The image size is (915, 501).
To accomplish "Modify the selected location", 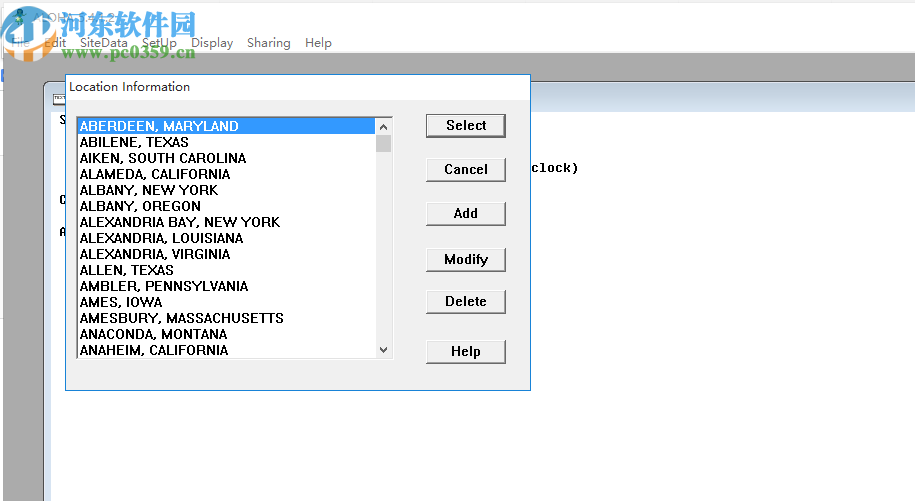I will click(x=466, y=260).
